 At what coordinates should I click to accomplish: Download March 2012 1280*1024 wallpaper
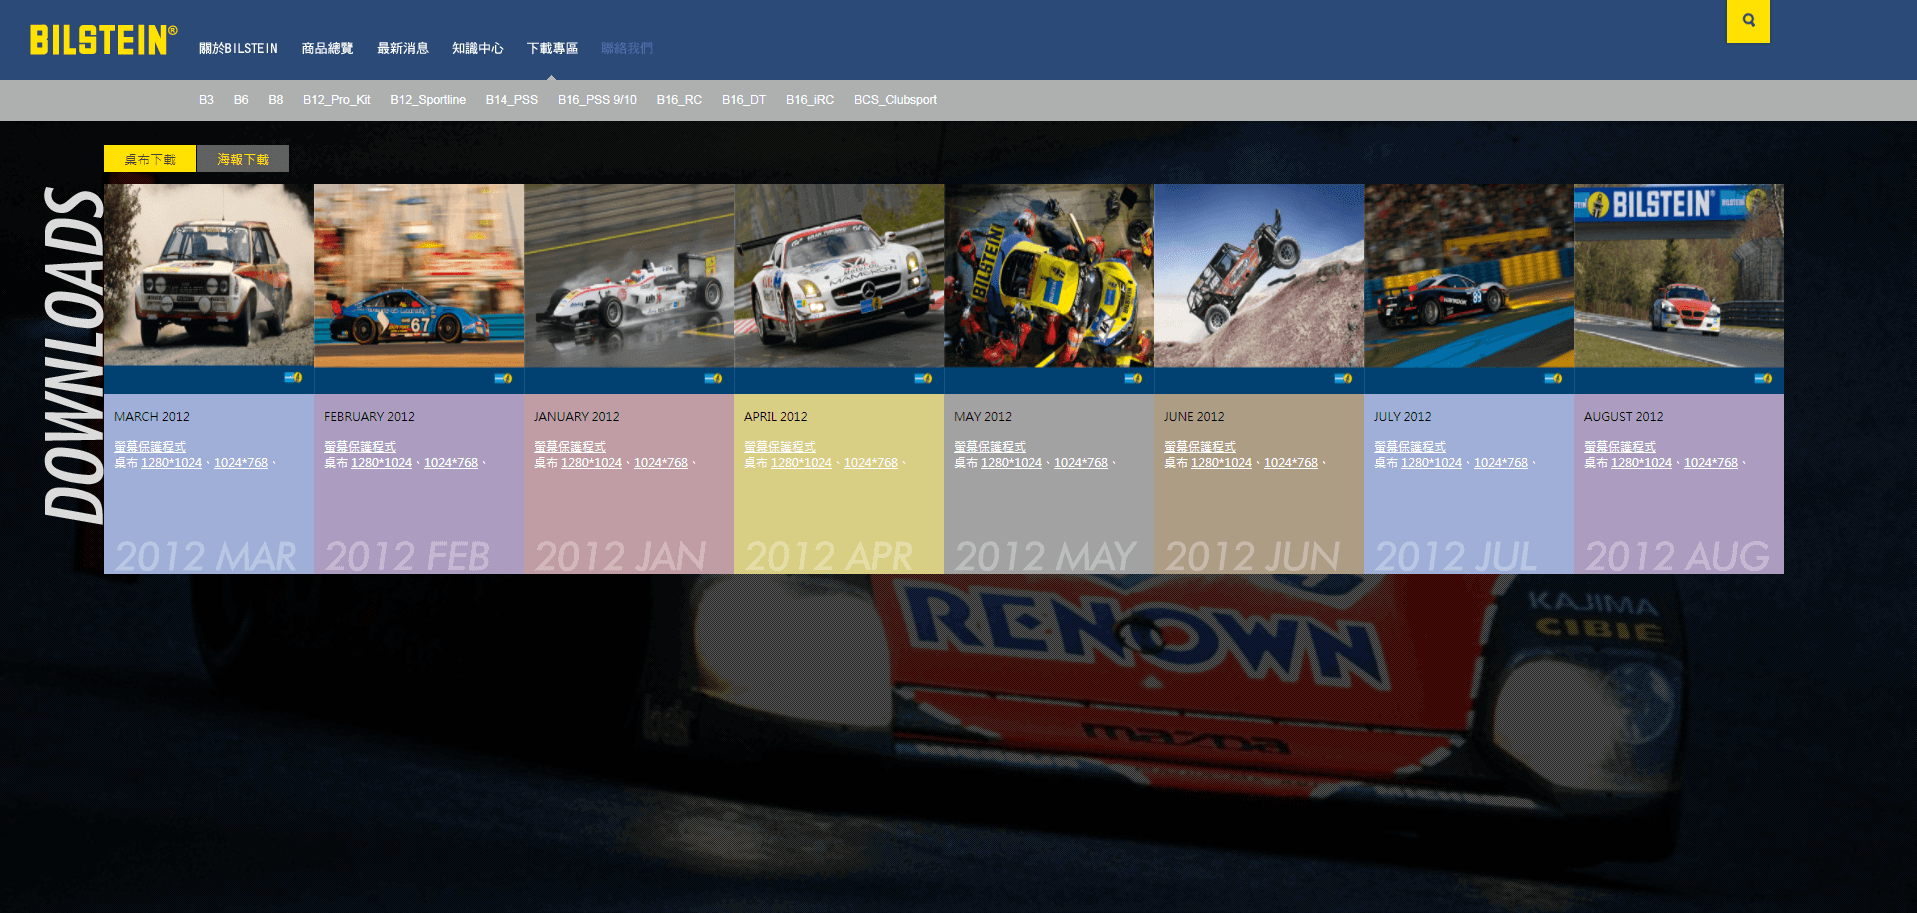[171, 463]
